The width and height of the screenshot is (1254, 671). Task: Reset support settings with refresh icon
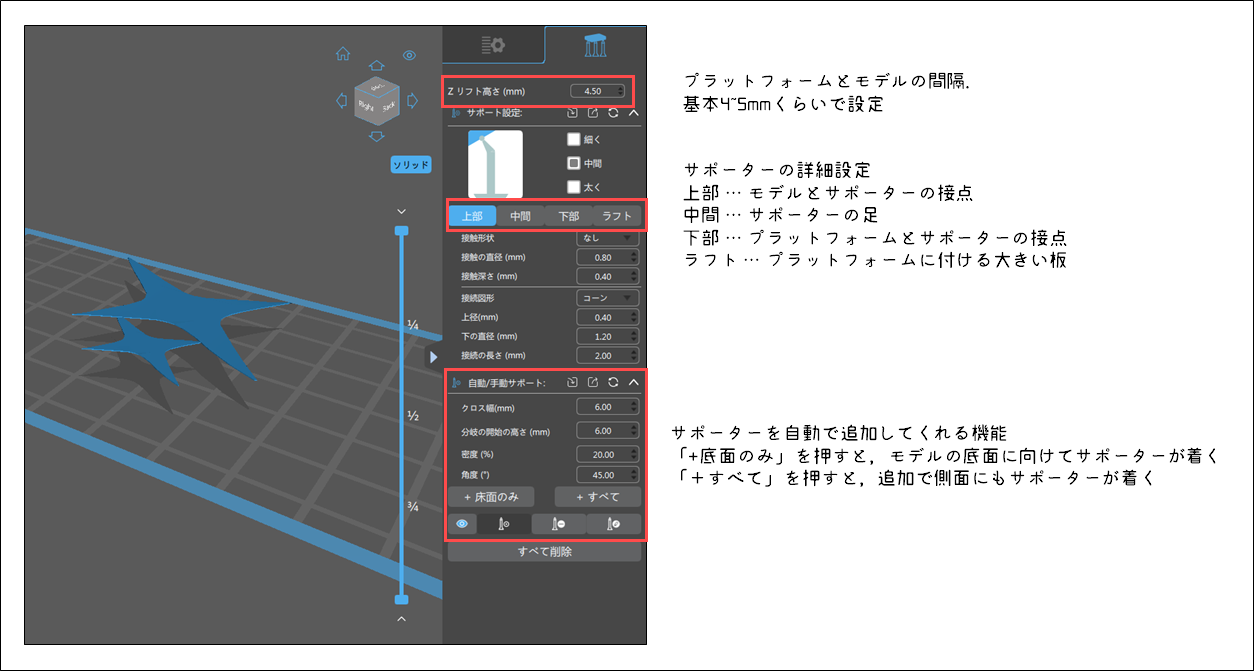[613, 113]
